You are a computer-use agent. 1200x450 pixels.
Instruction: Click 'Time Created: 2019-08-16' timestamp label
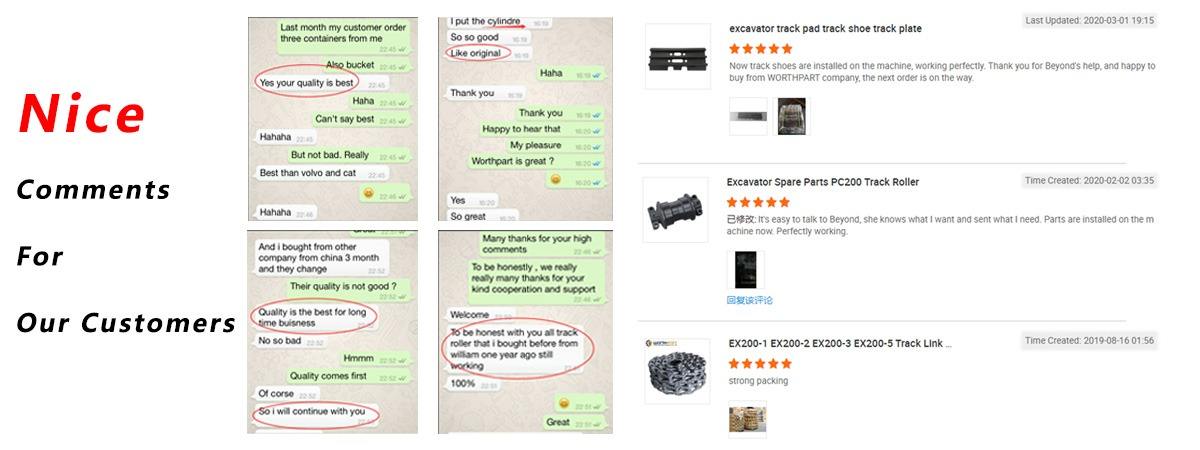tap(1089, 340)
